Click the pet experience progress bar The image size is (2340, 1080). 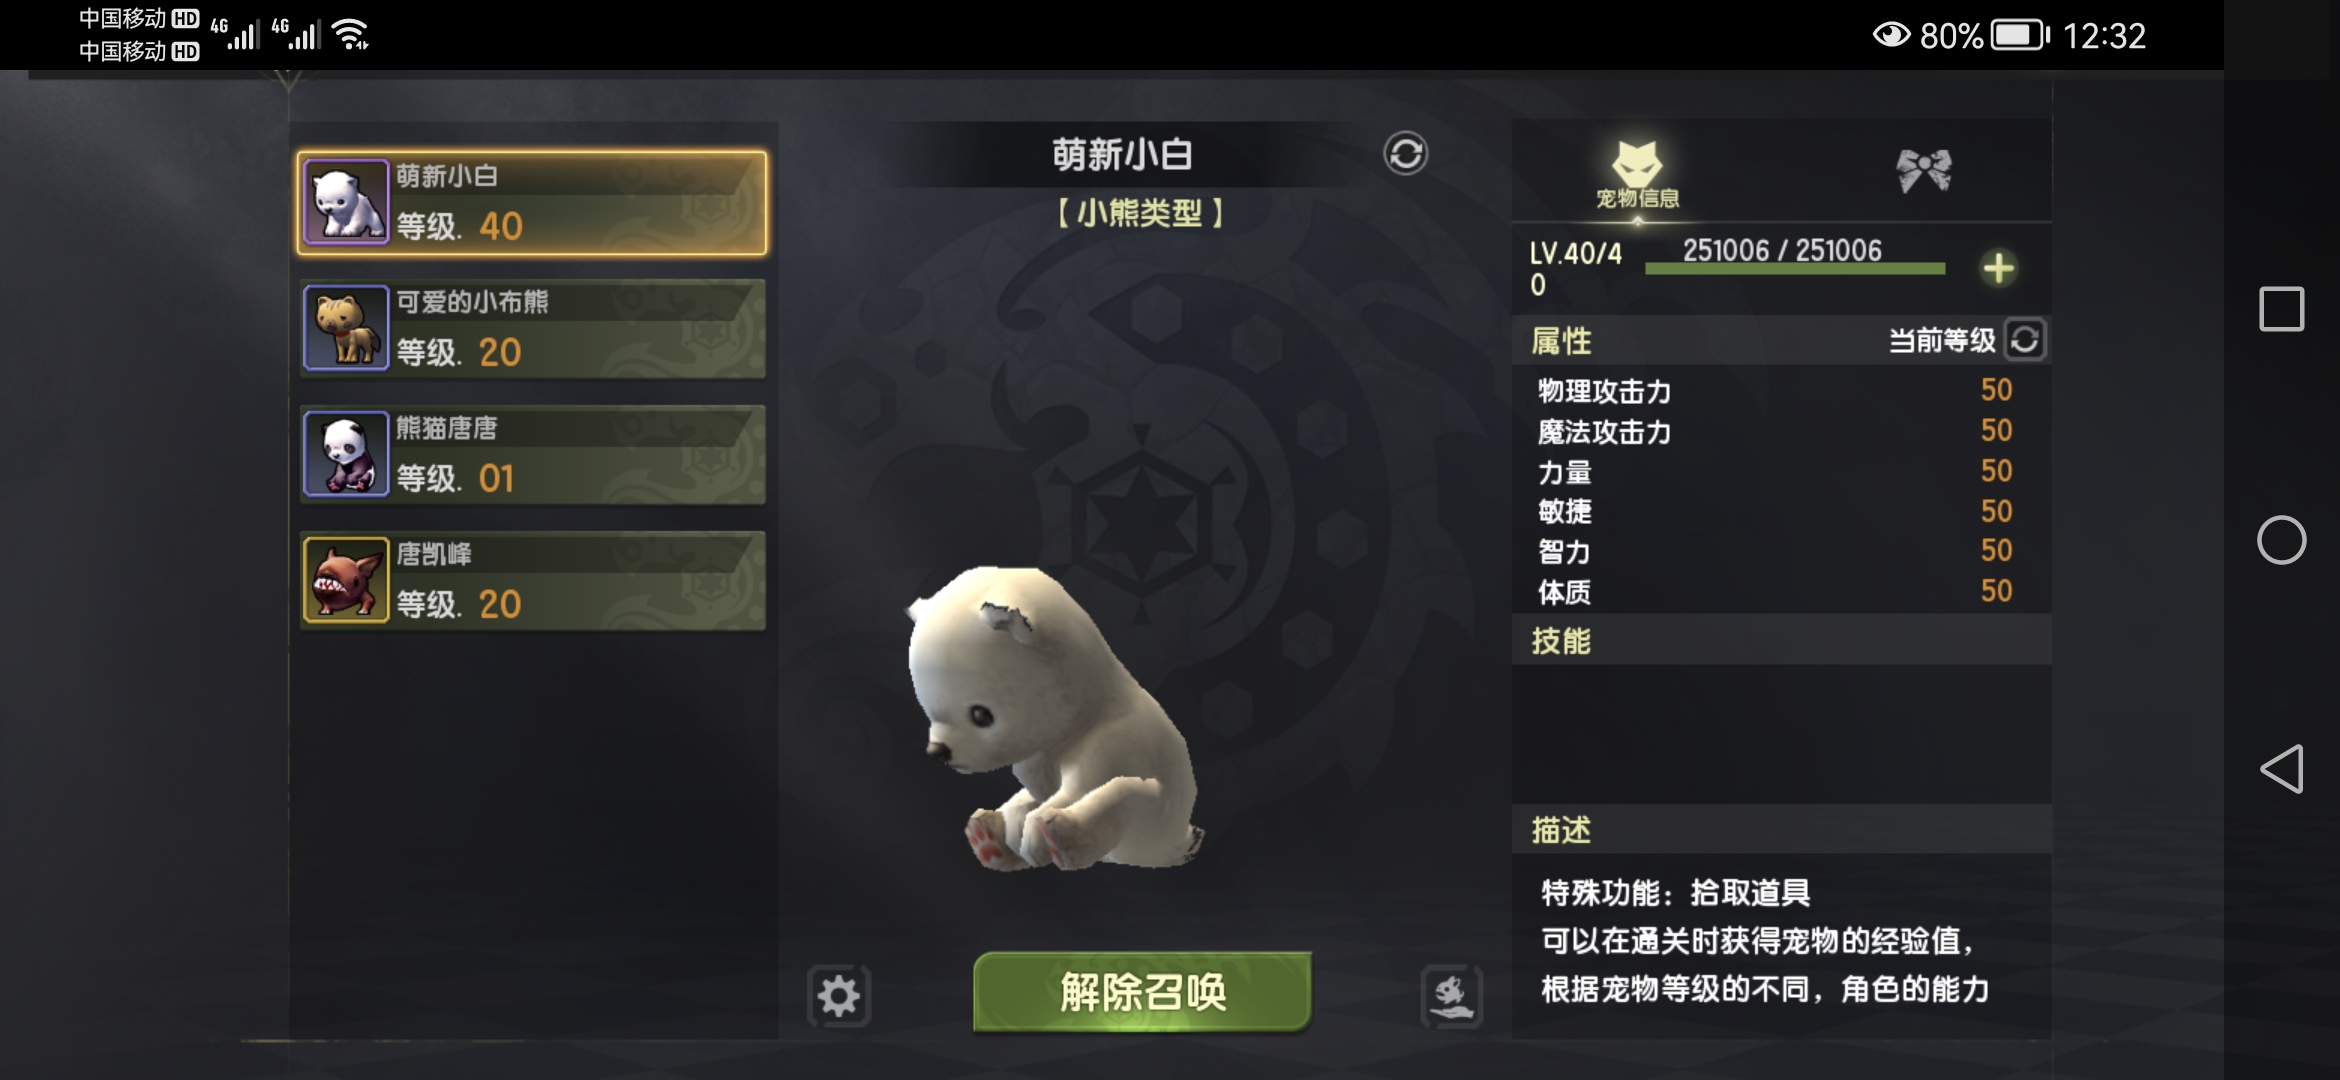[1794, 267]
